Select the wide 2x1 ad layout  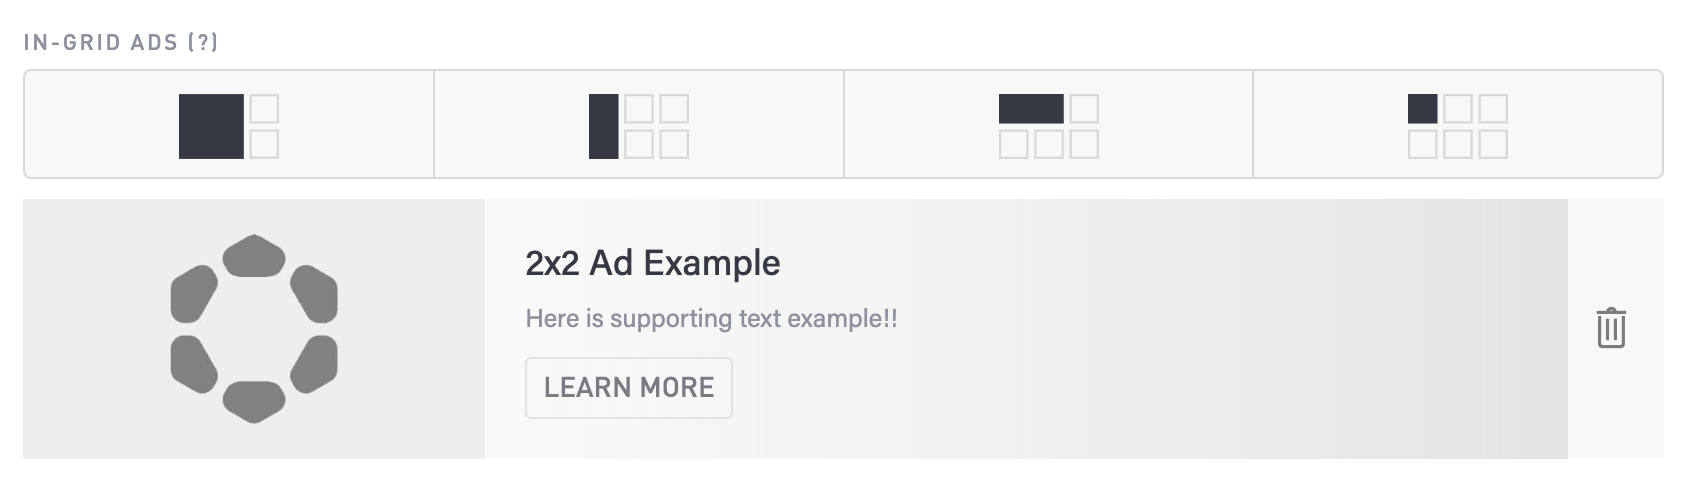tap(1048, 125)
